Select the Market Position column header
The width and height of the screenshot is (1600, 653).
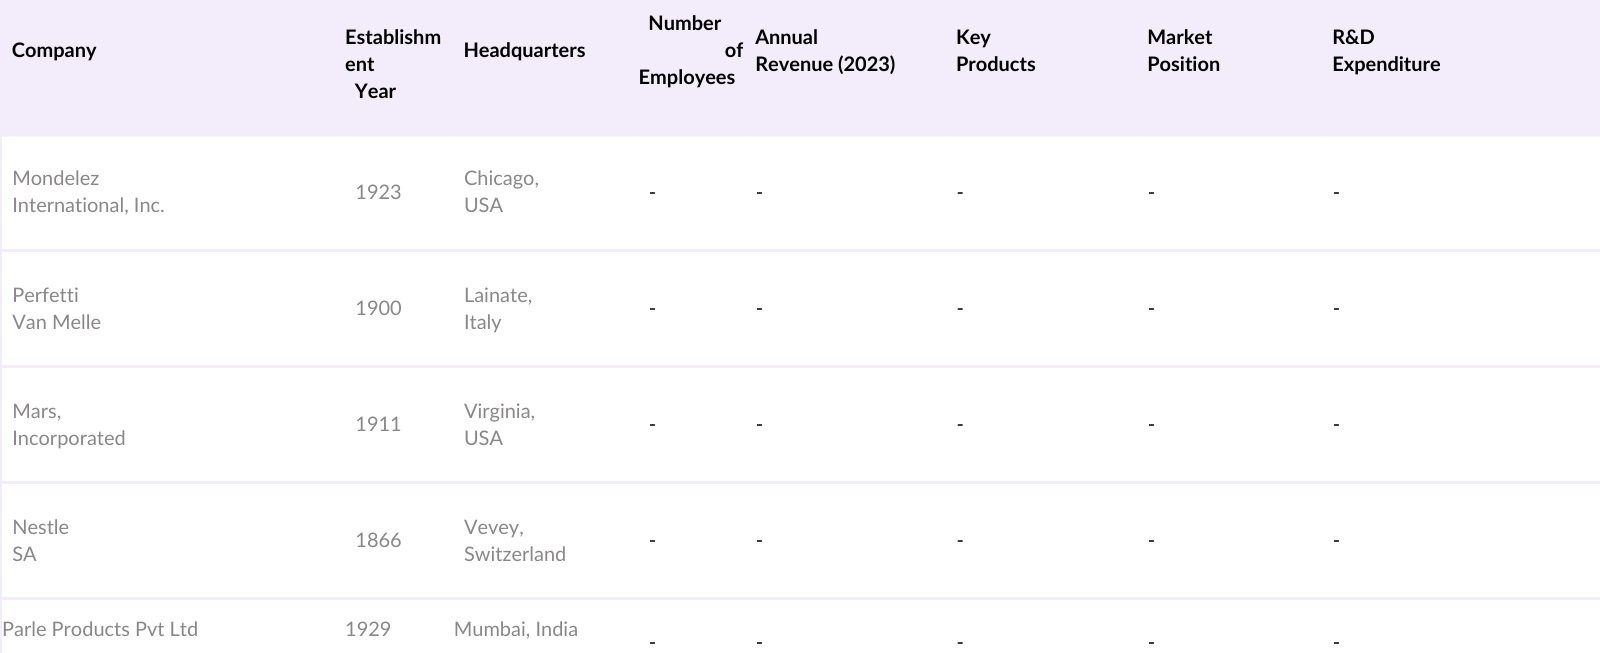point(1183,50)
